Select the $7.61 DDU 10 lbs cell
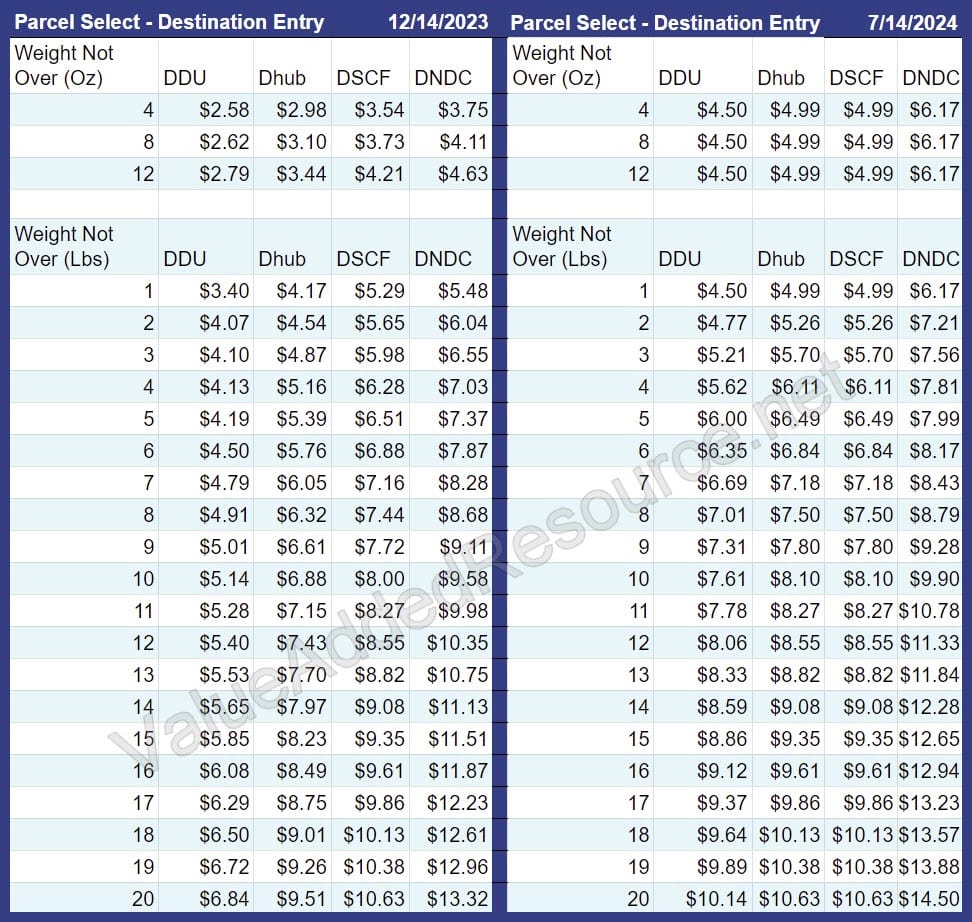The height and width of the screenshot is (922, 972). [722, 578]
